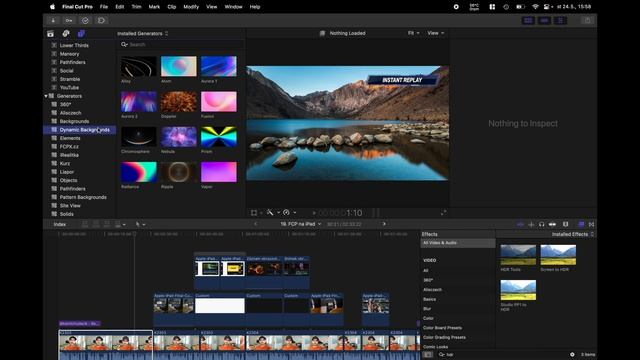Open the Libraries sidebar clapperboard icon
Image resolution: width=640 pixels, height=360 pixels.
pos(50,33)
